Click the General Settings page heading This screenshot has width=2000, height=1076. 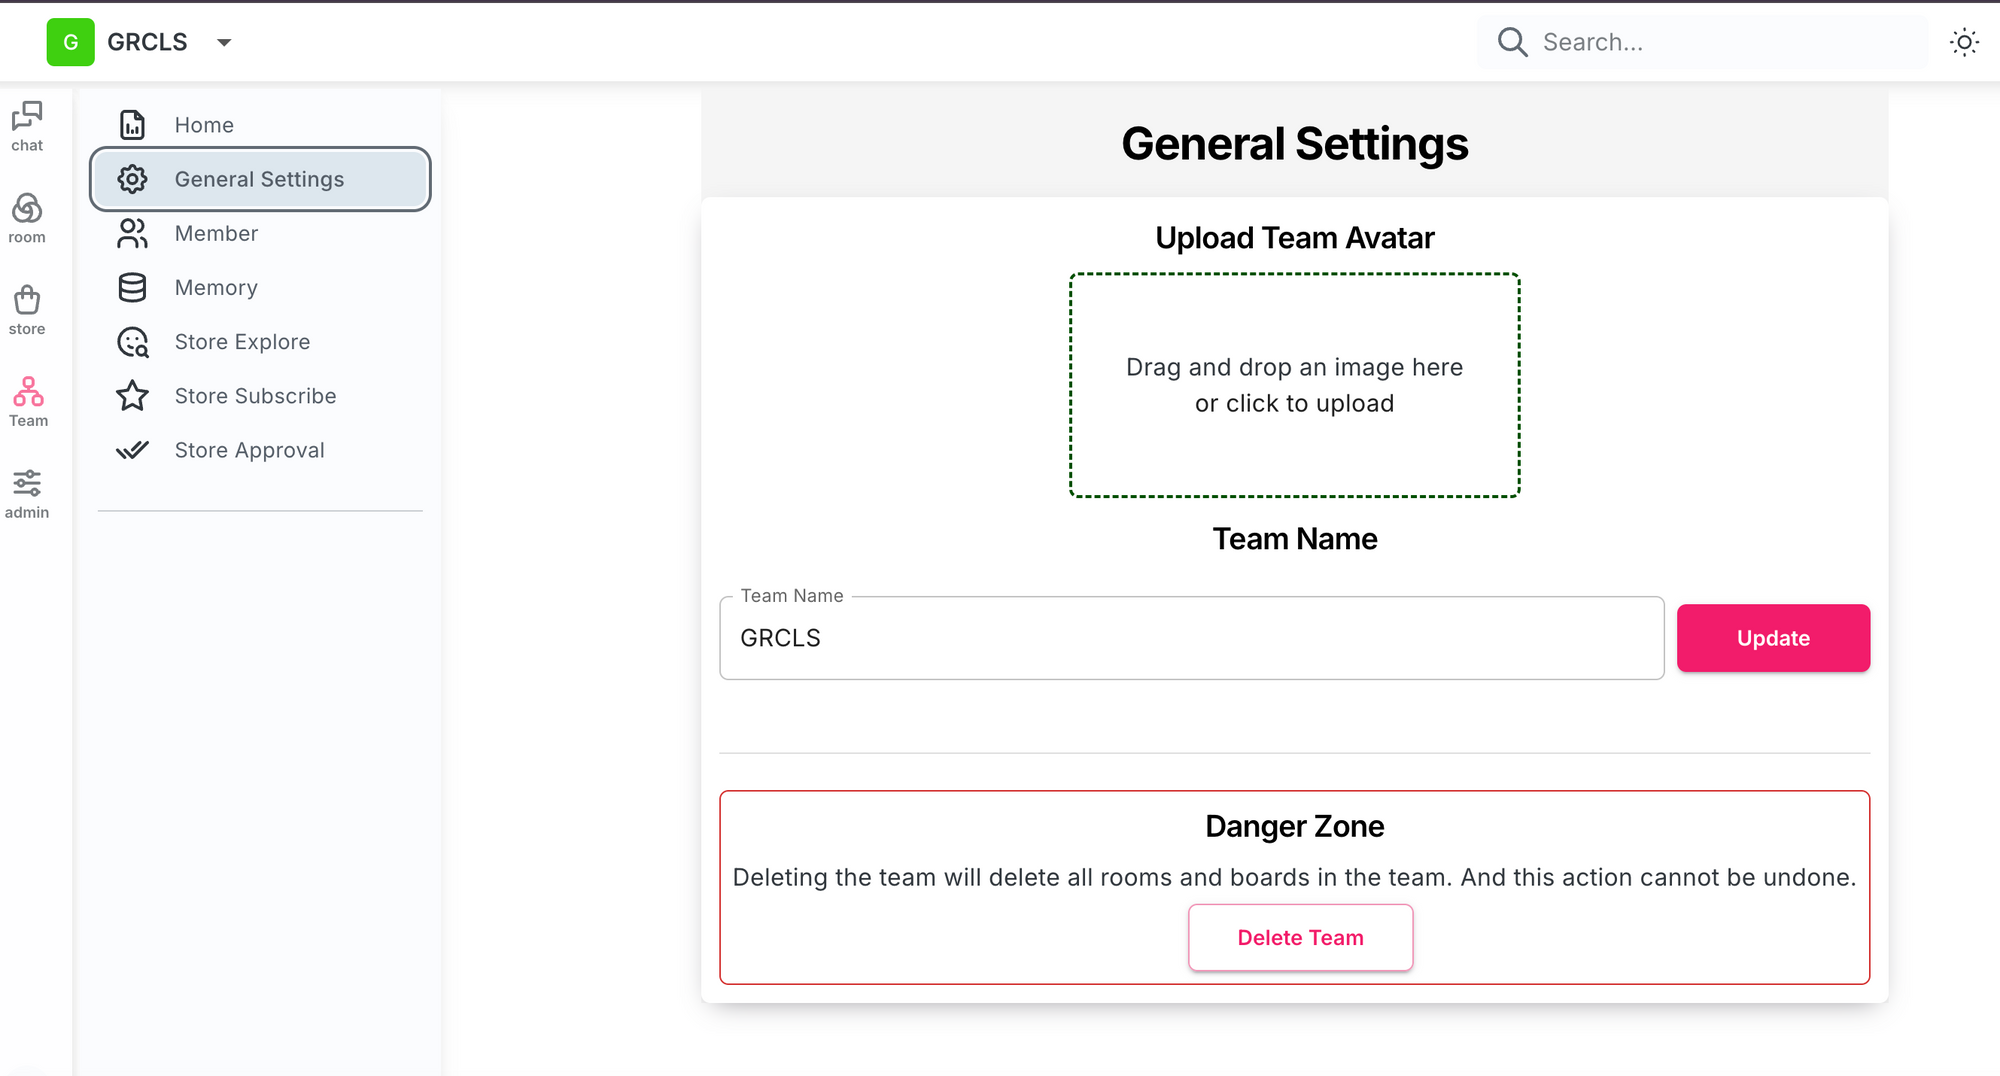(x=1294, y=144)
